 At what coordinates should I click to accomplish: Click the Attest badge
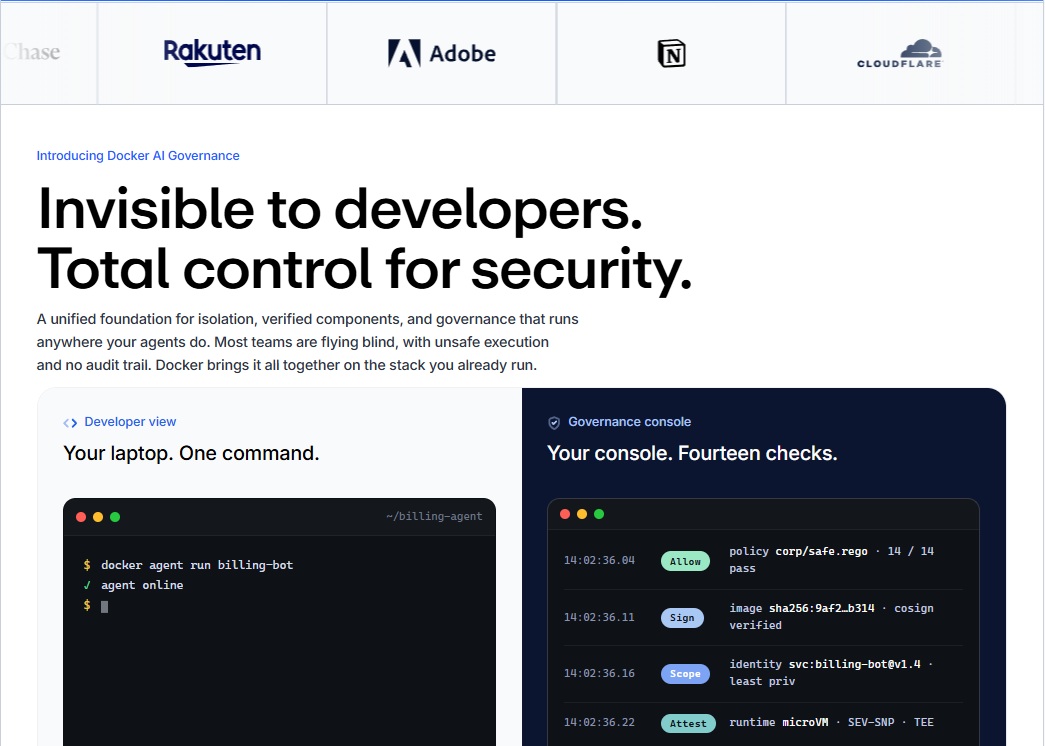tap(688, 723)
